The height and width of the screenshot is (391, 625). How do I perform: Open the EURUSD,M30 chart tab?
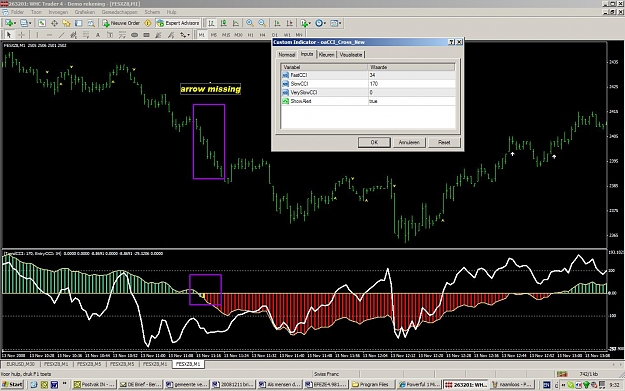coord(21,364)
